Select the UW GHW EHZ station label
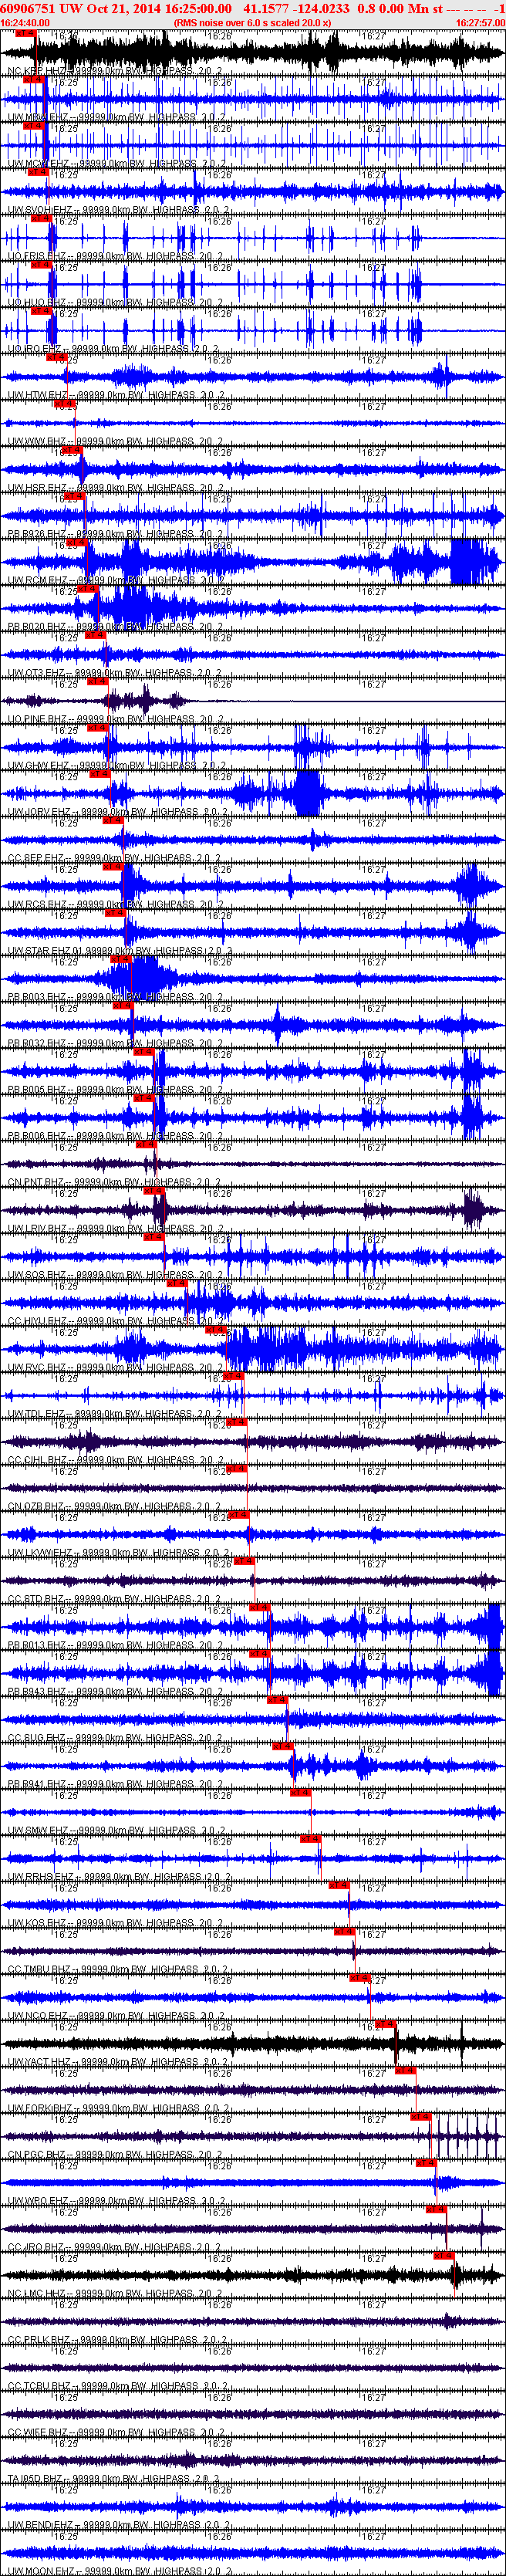506x2576 pixels. (x=116, y=765)
